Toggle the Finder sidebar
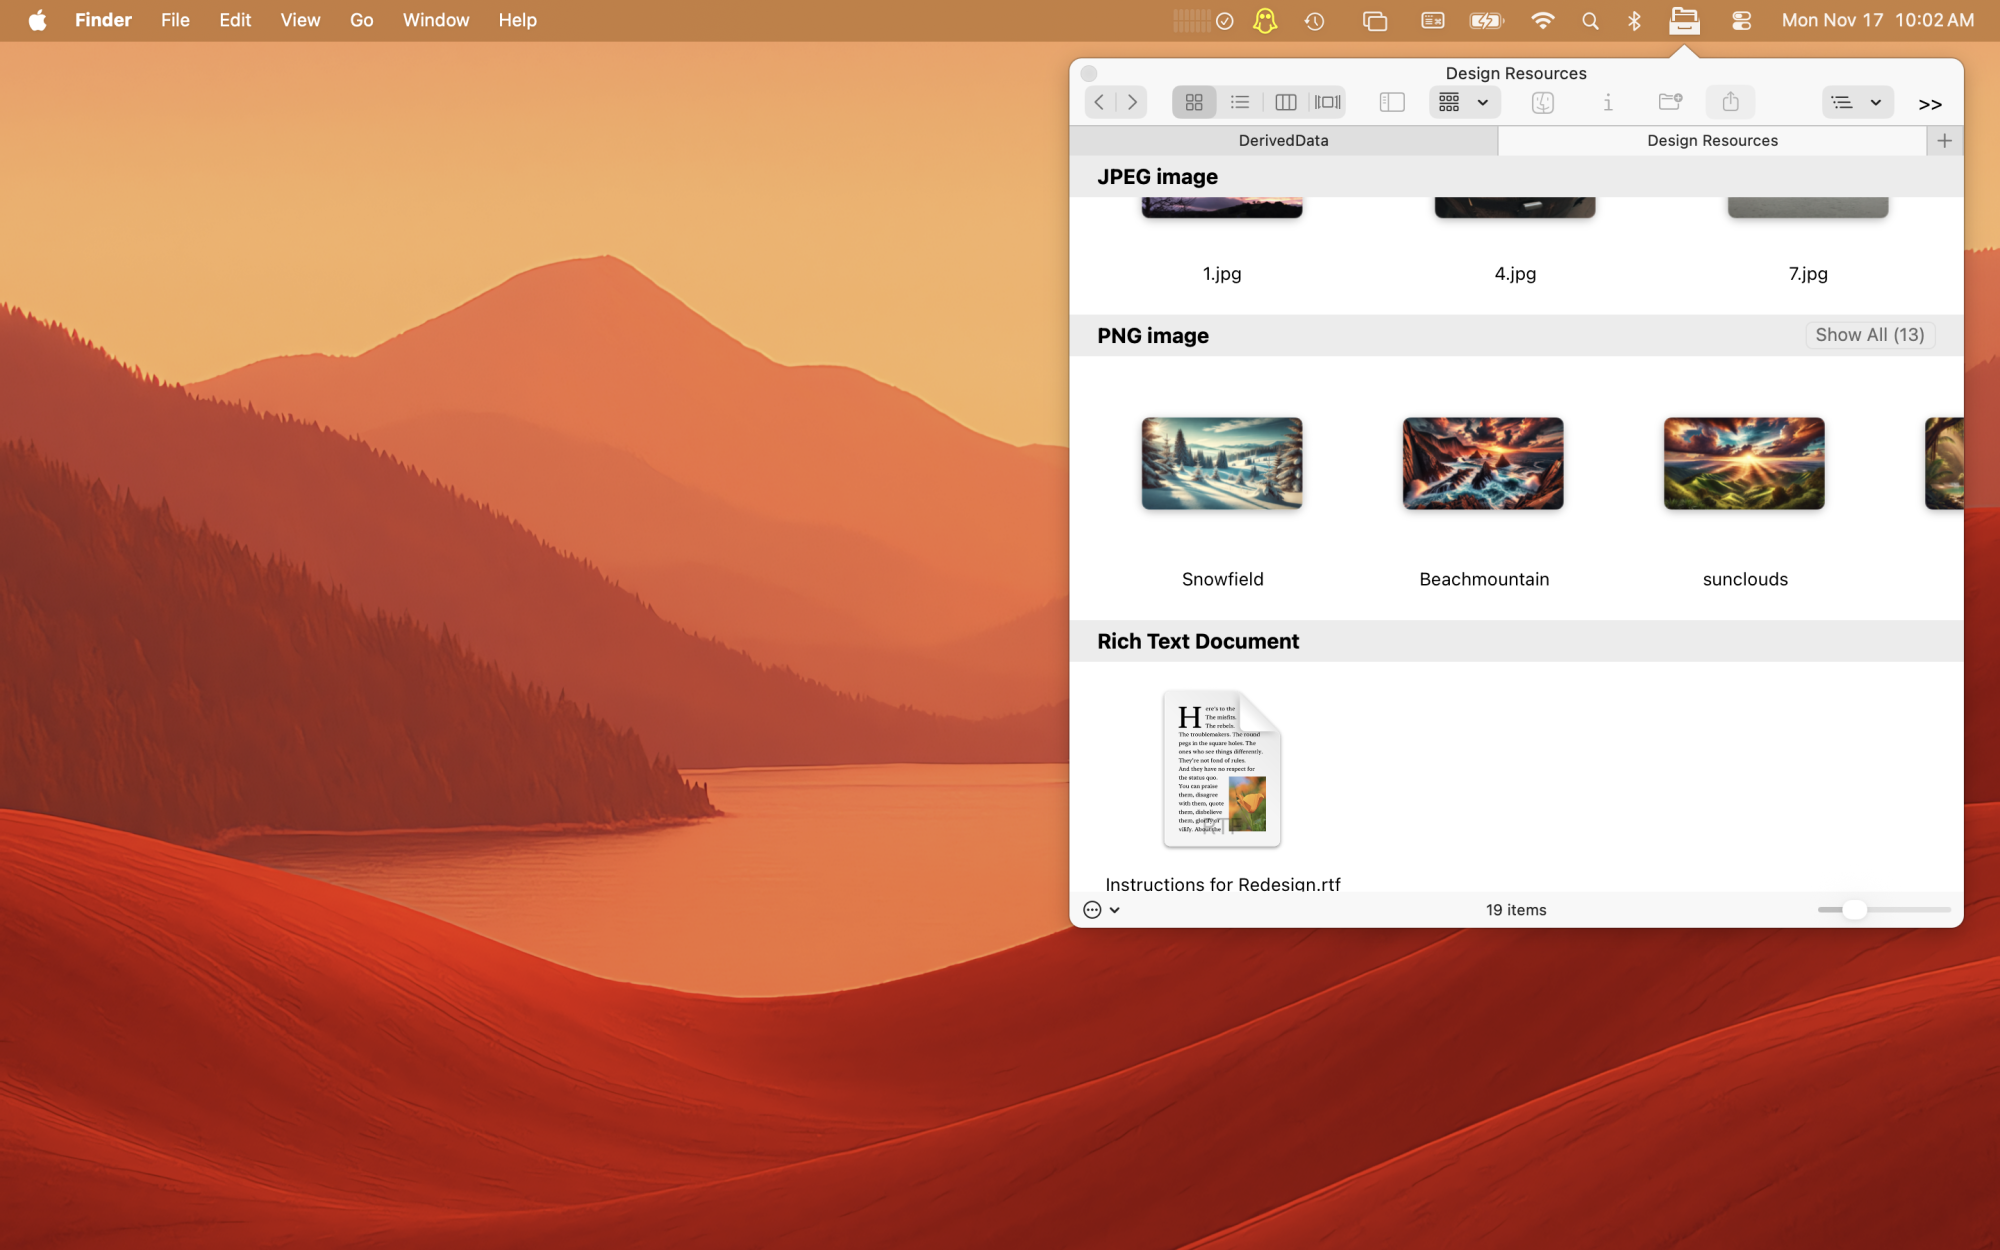 coord(1391,101)
